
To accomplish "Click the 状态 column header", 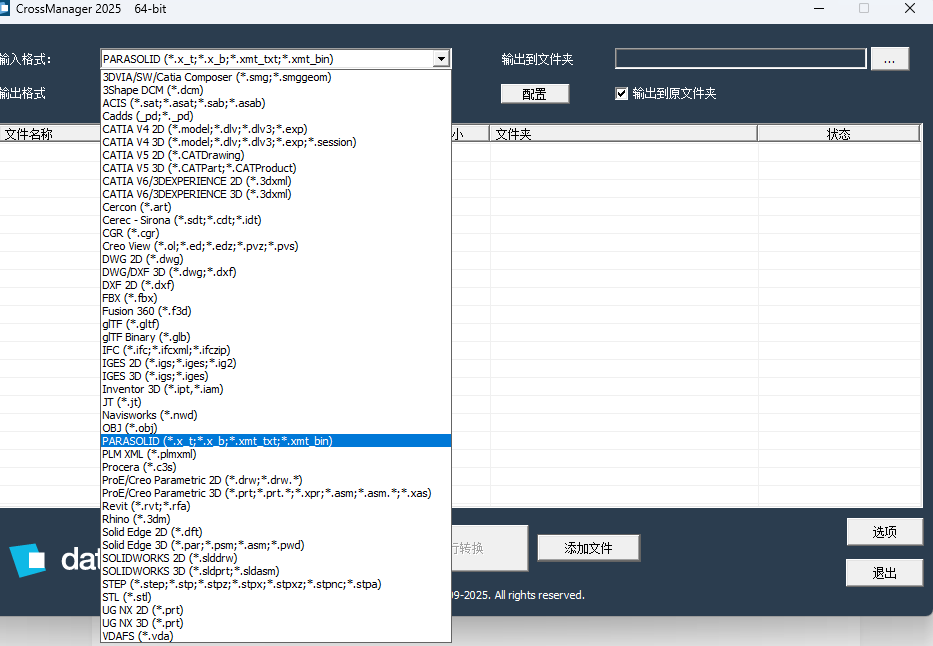I will pyautogui.click(x=838, y=134).
